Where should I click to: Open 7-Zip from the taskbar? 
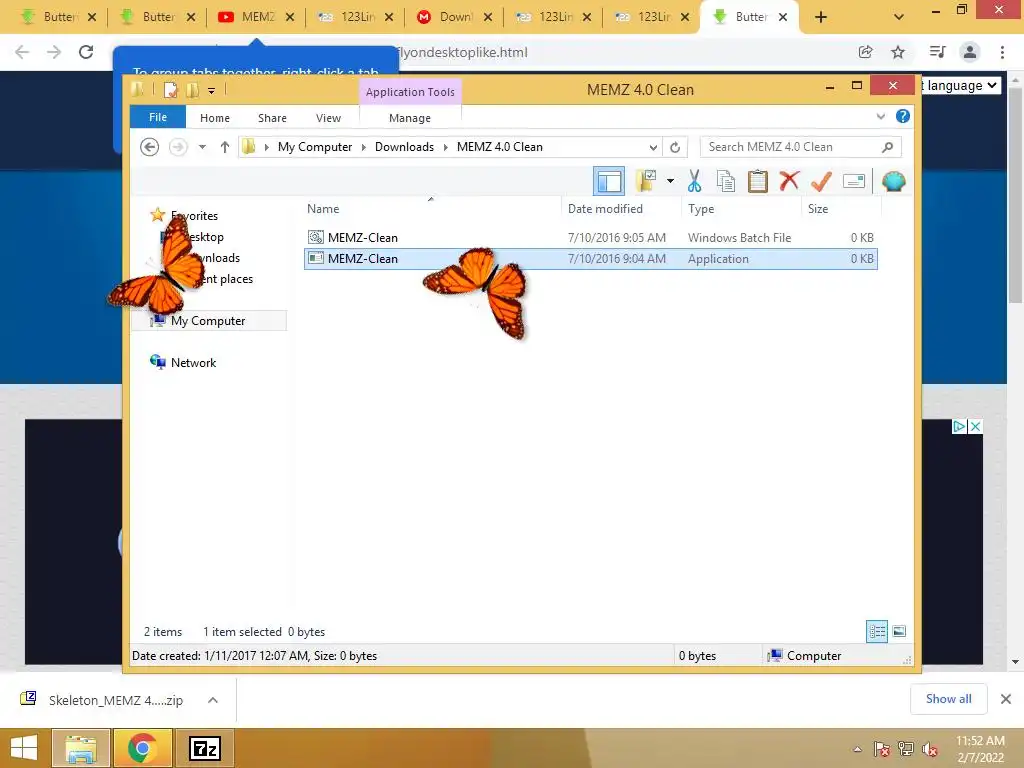pos(205,748)
